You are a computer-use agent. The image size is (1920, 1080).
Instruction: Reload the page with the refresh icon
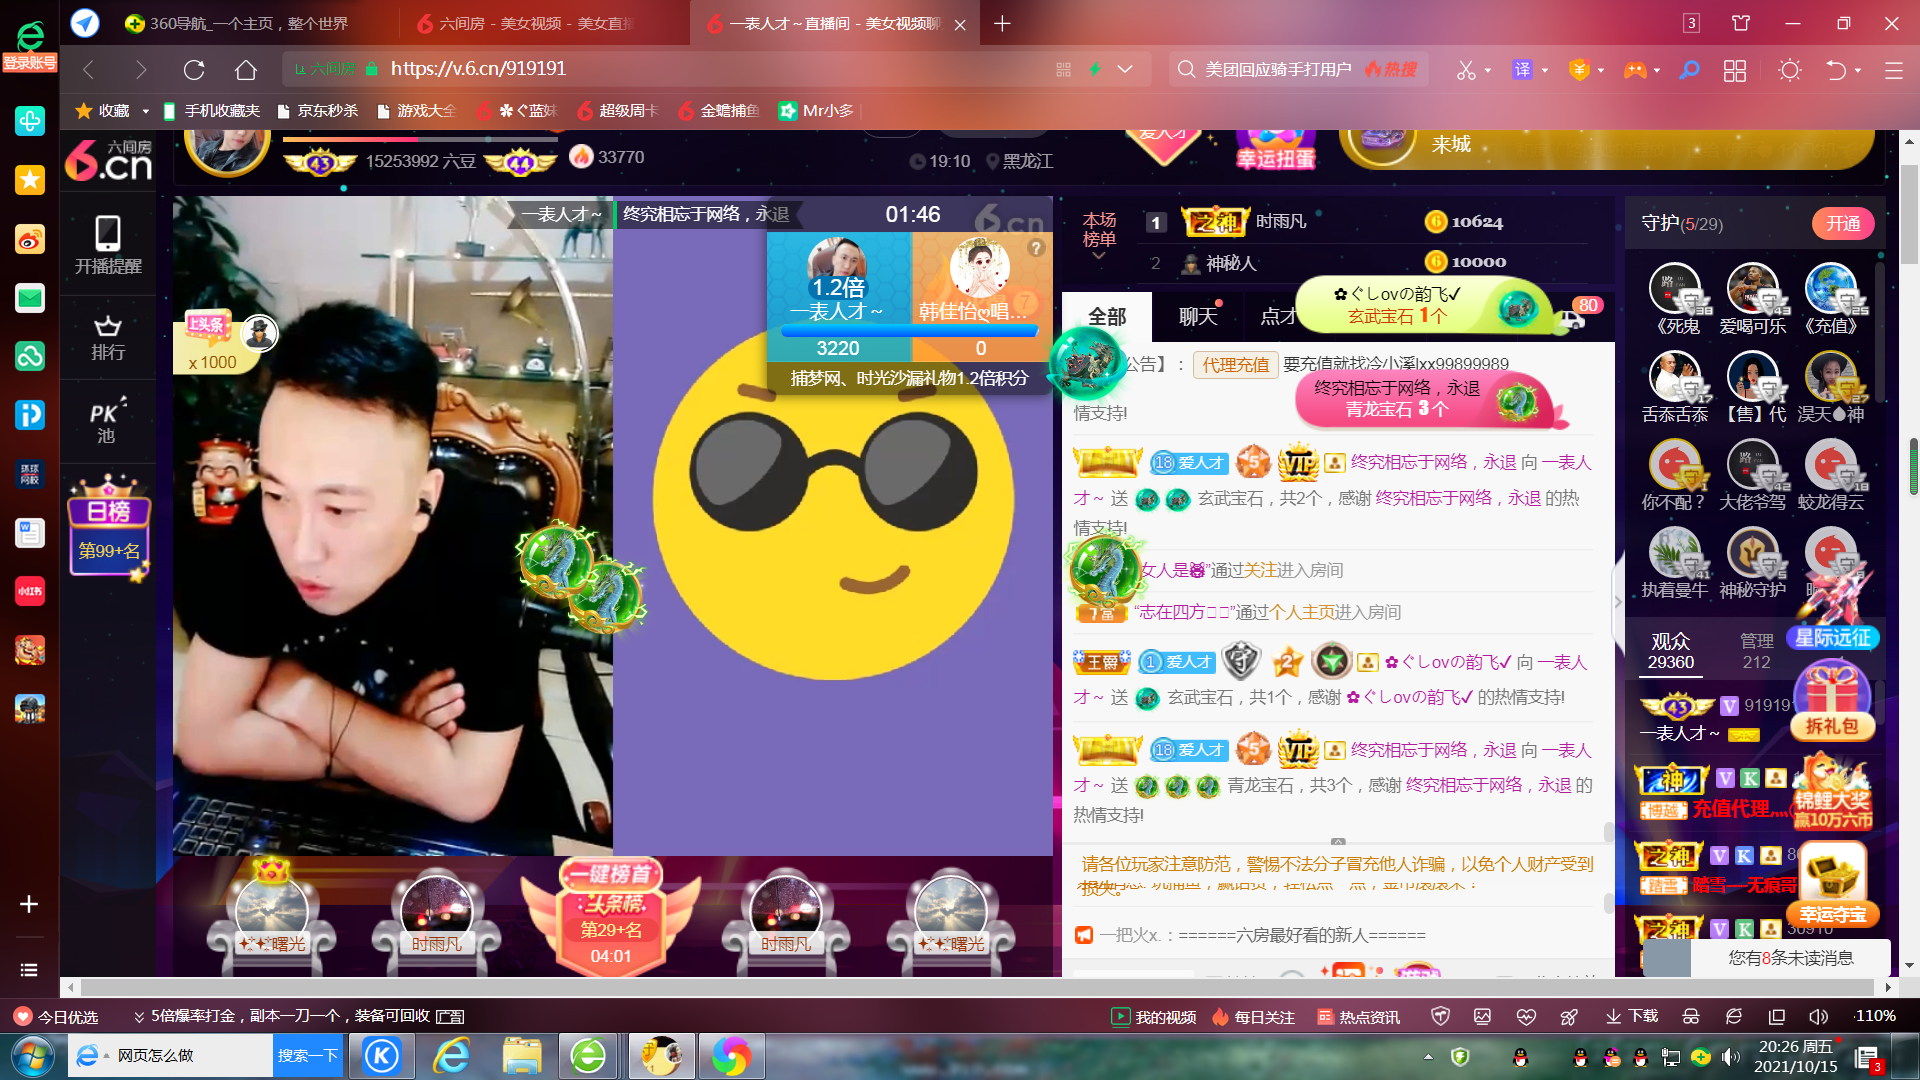(194, 69)
